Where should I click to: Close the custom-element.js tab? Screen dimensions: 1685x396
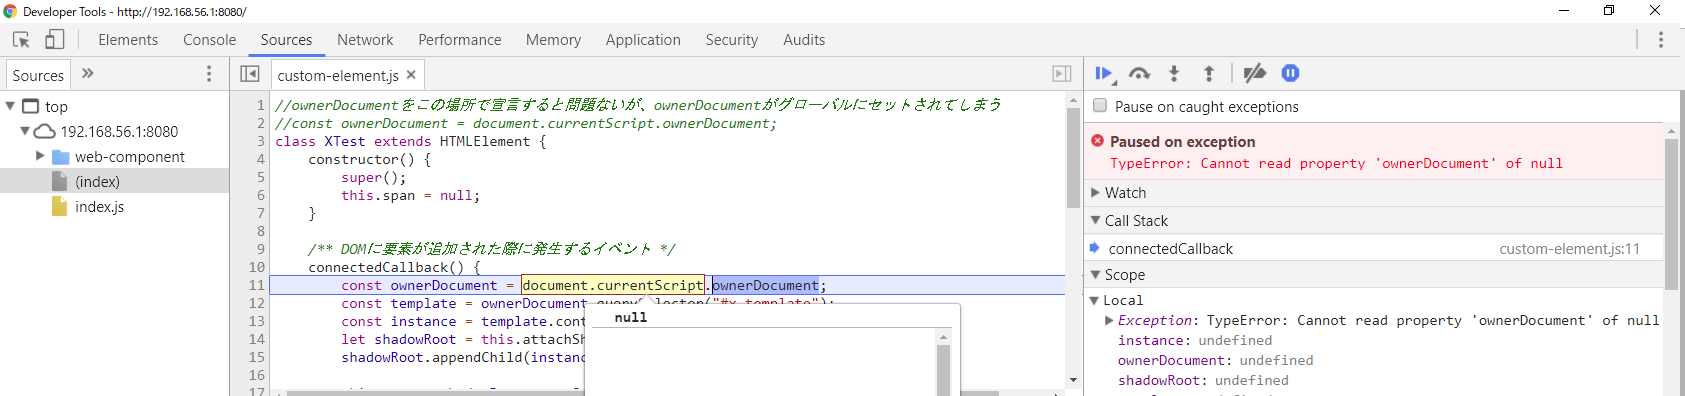411,75
